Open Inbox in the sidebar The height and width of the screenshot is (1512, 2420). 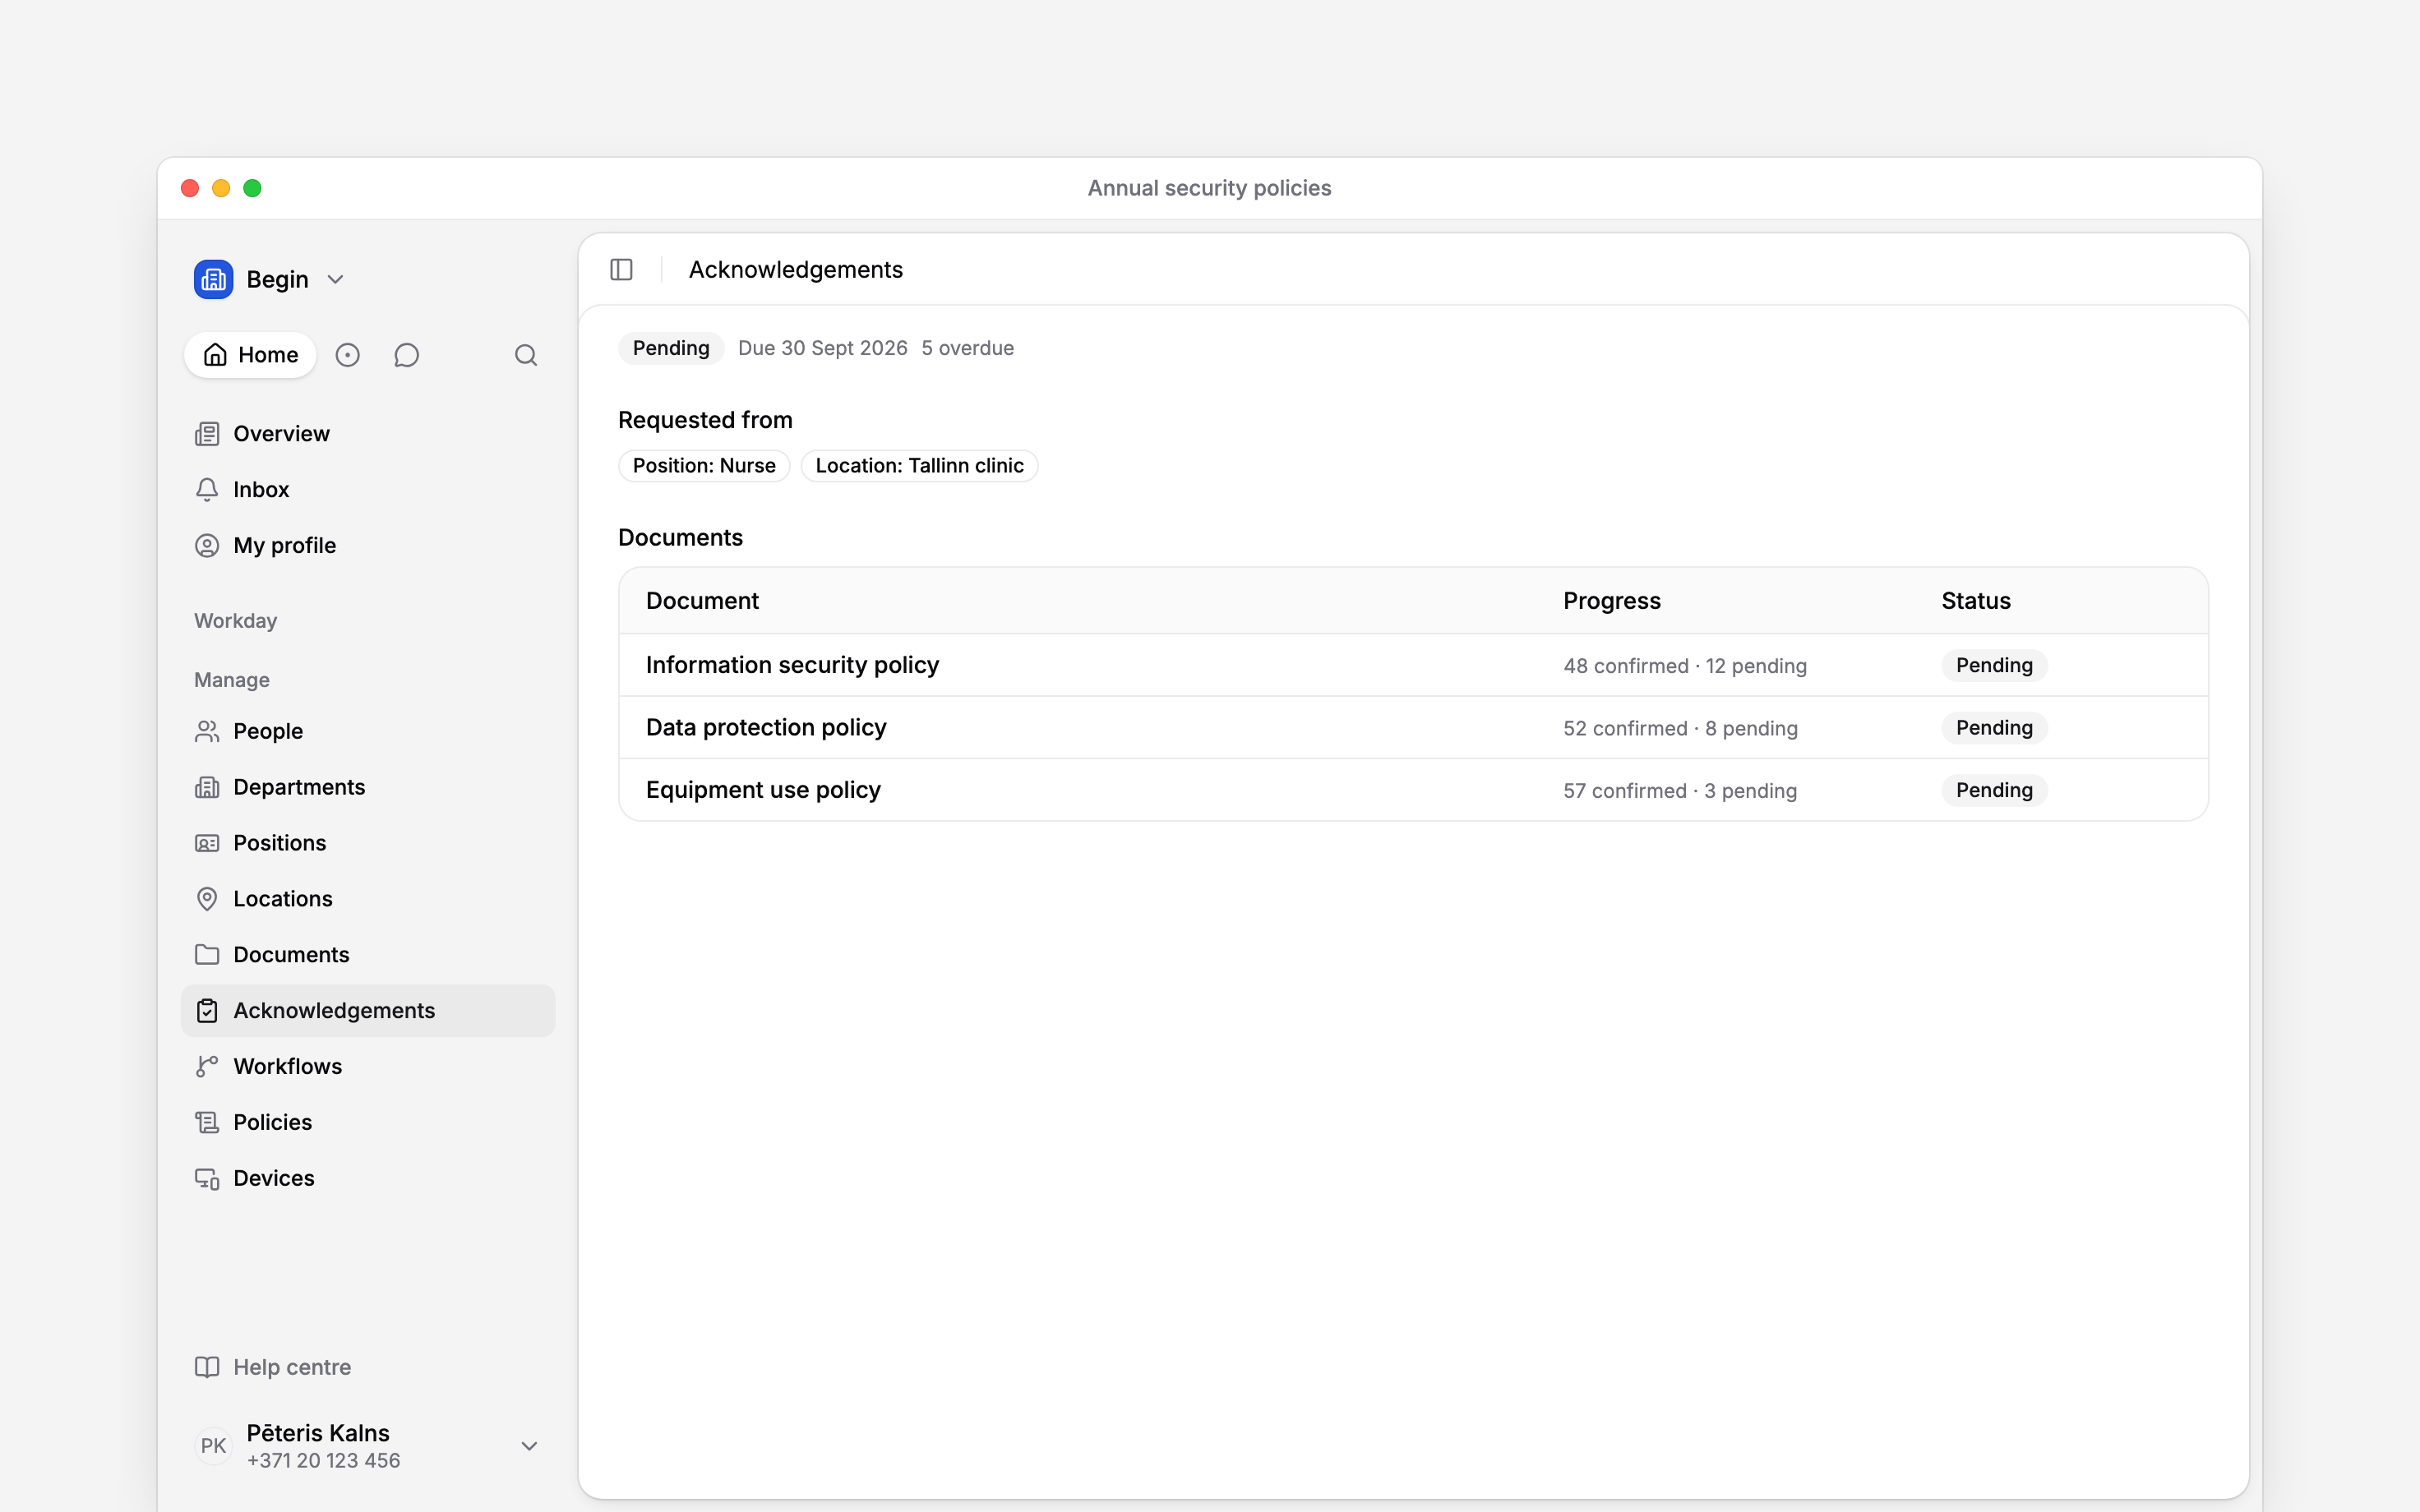368,490
